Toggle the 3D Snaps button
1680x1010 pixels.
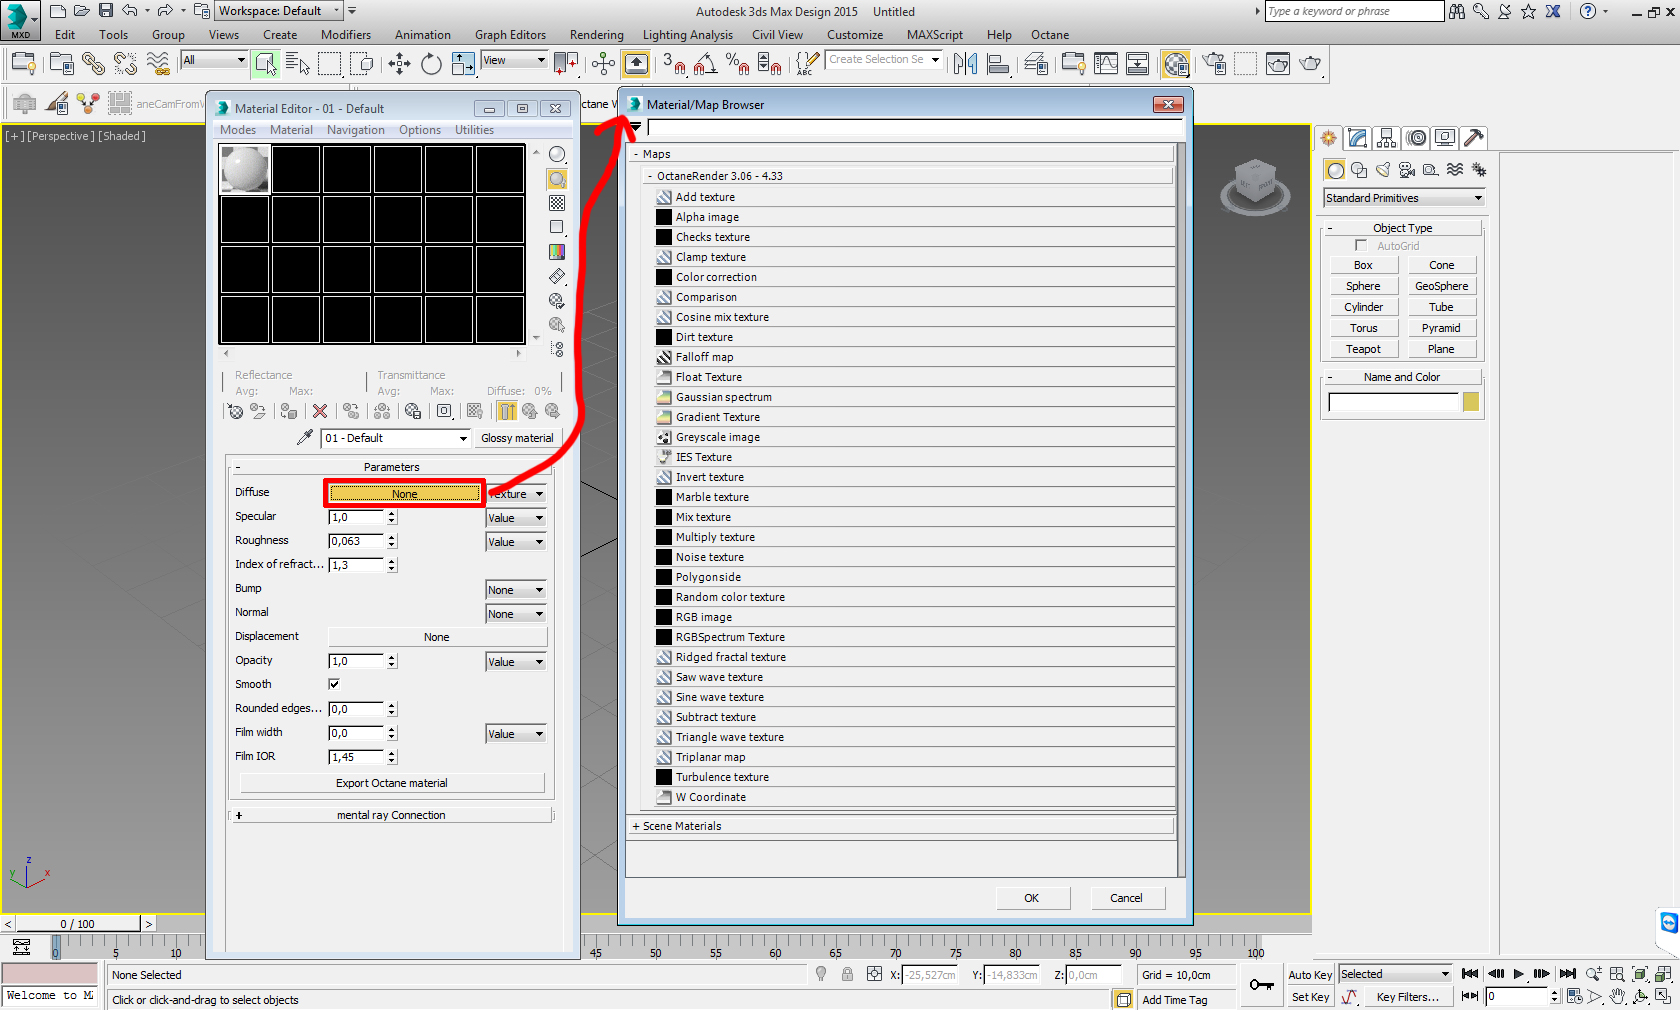tap(673, 64)
